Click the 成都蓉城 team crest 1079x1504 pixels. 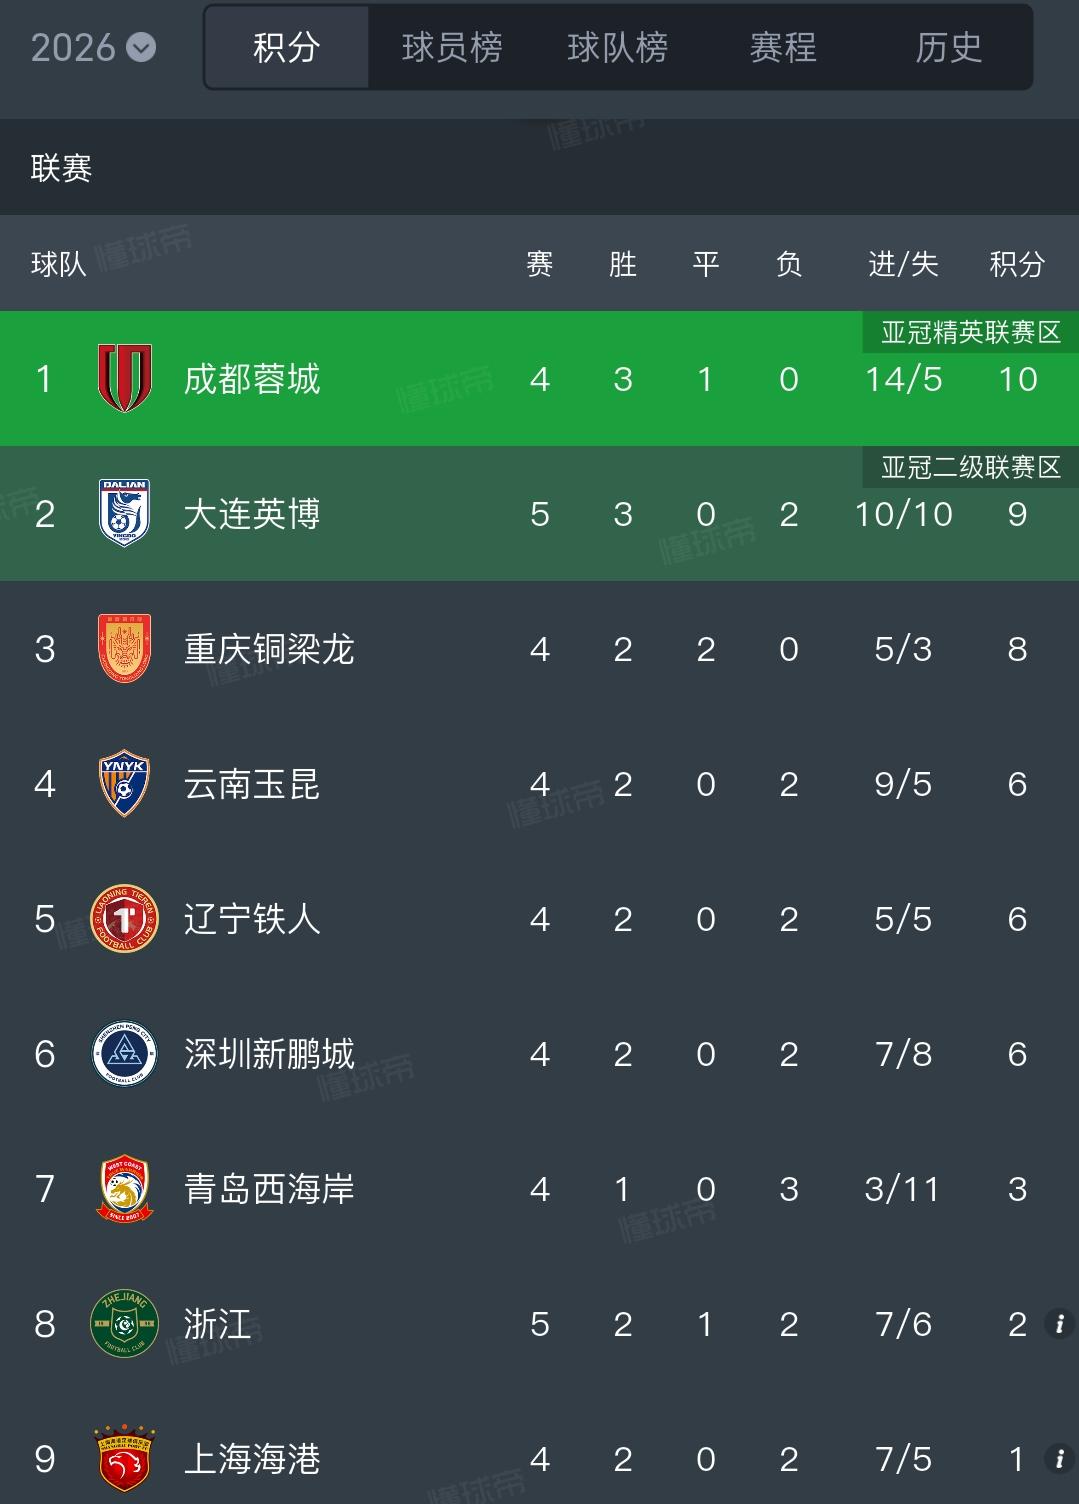(x=125, y=378)
